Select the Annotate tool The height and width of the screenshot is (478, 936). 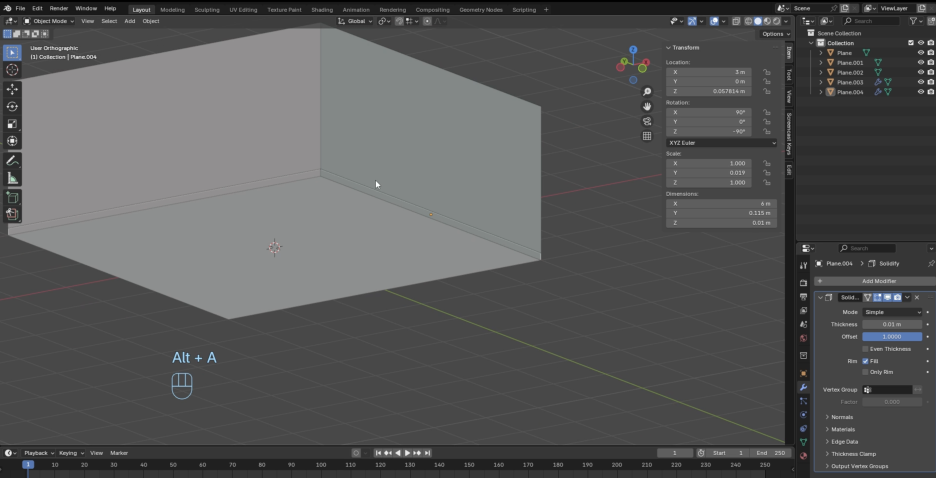[12, 161]
